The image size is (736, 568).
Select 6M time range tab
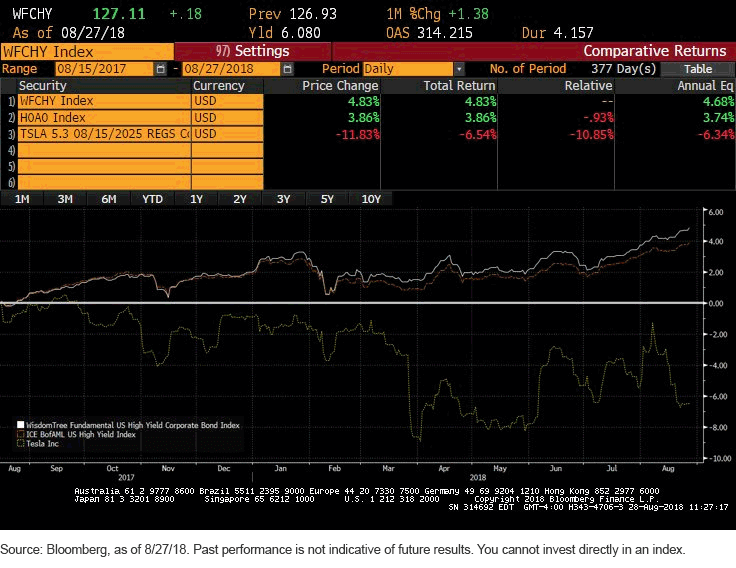coord(109,199)
